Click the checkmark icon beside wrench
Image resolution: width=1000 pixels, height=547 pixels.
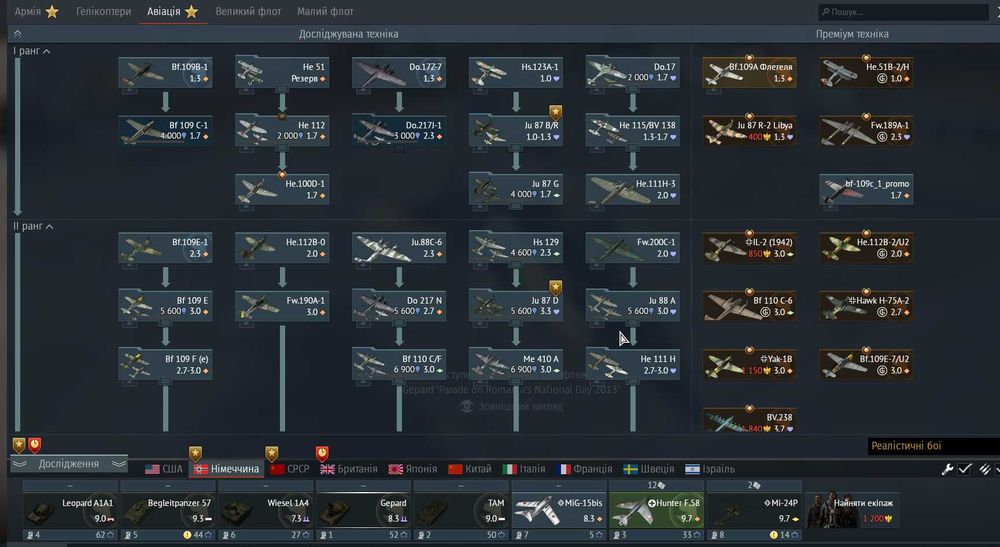(965, 469)
